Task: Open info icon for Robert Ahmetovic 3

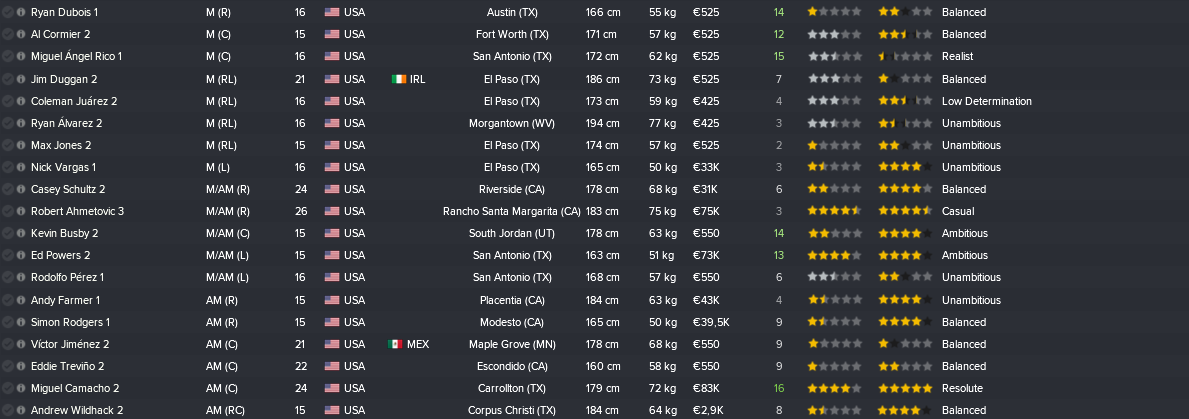Action: click(20, 211)
